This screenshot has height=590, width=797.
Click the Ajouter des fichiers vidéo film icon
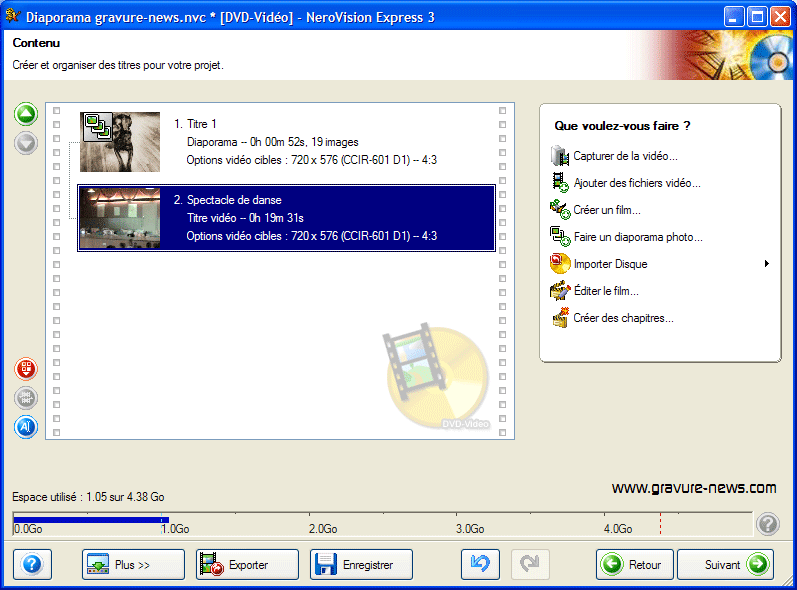point(560,182)
